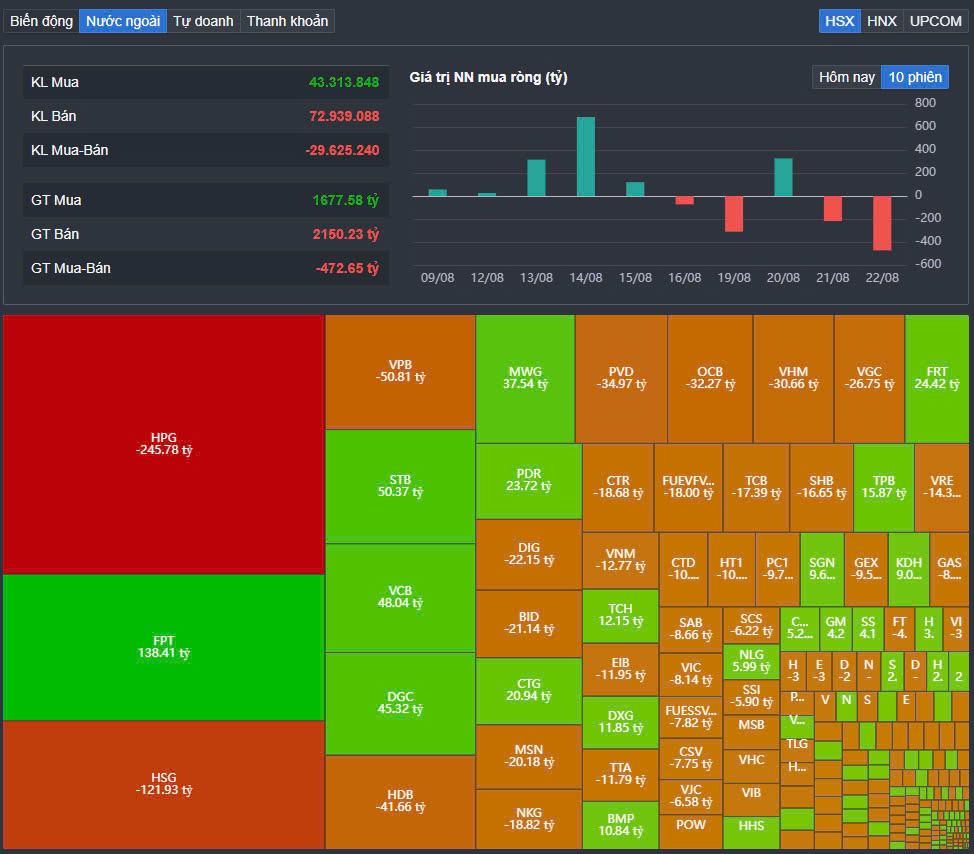Image resolution: width=974 pixels, height=854 pixels.
Task: Click the BID -21.14 tỷ tile
Action: click(x=529, y=623)
